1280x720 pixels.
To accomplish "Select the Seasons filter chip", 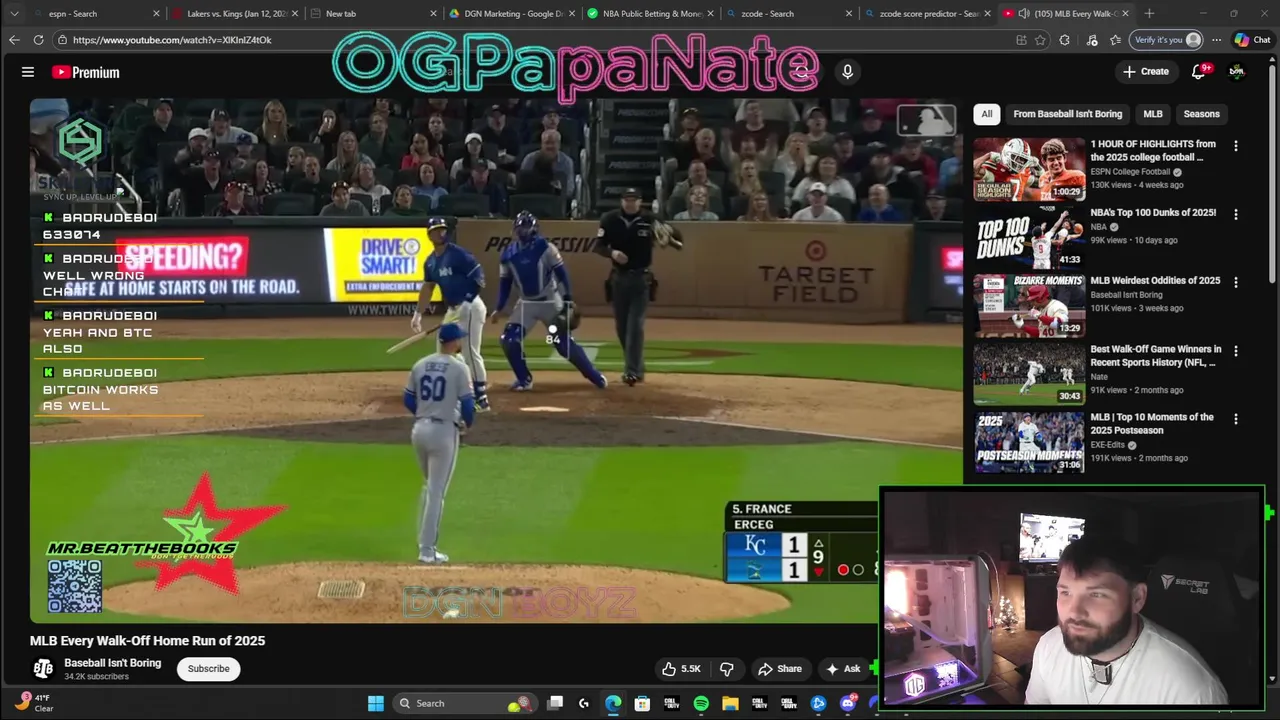I will 1201,114.
